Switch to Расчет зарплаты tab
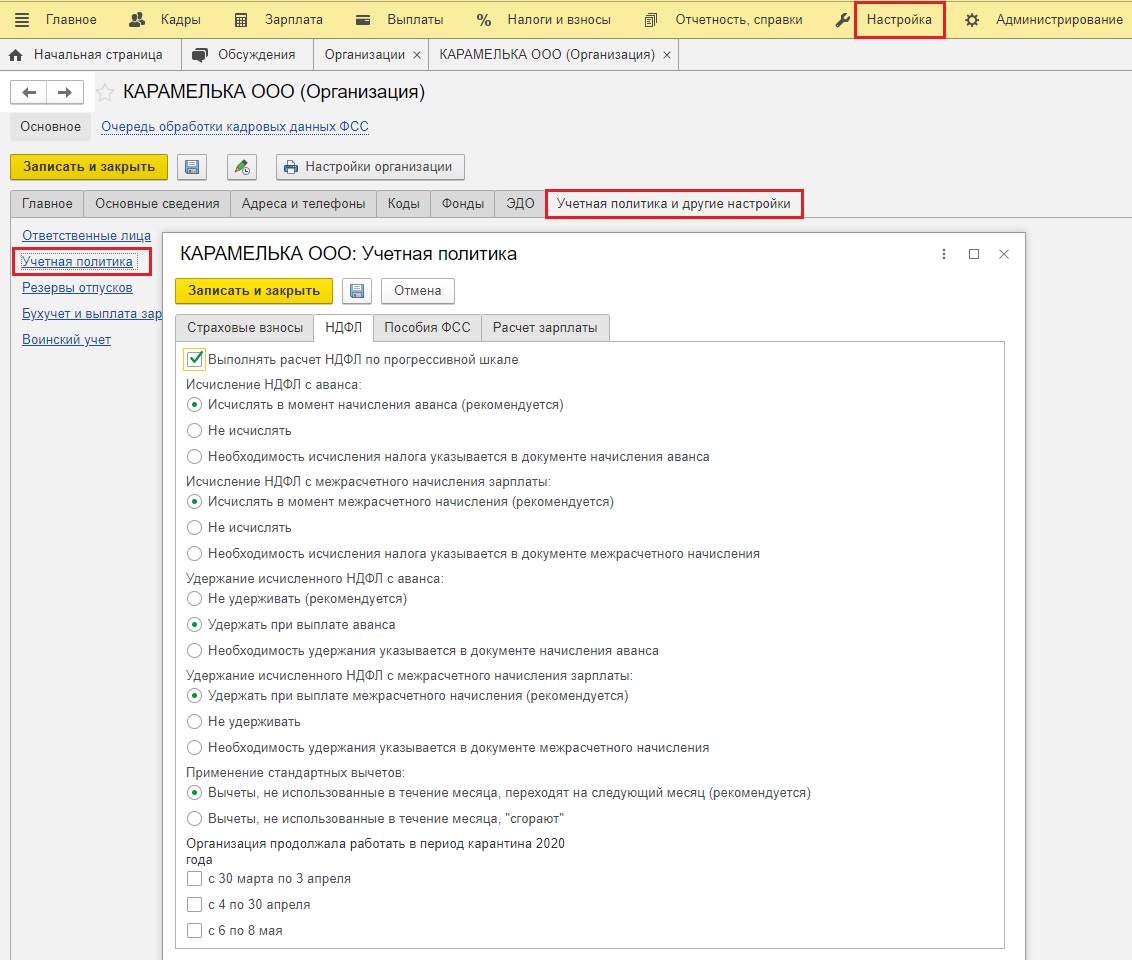The height and width of the screenshot is (960, 1132). [x=545, y=328]
